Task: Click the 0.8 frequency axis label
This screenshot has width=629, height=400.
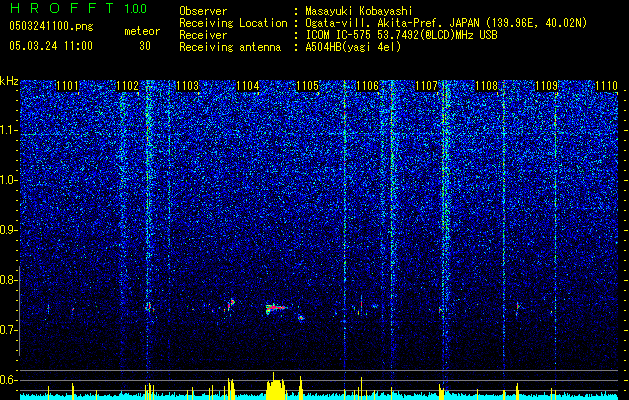Action: click(x=9, y=280)
